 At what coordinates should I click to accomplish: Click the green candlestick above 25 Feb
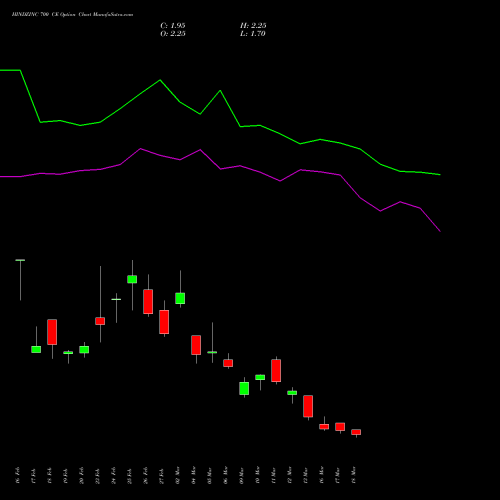coord(132,279)
